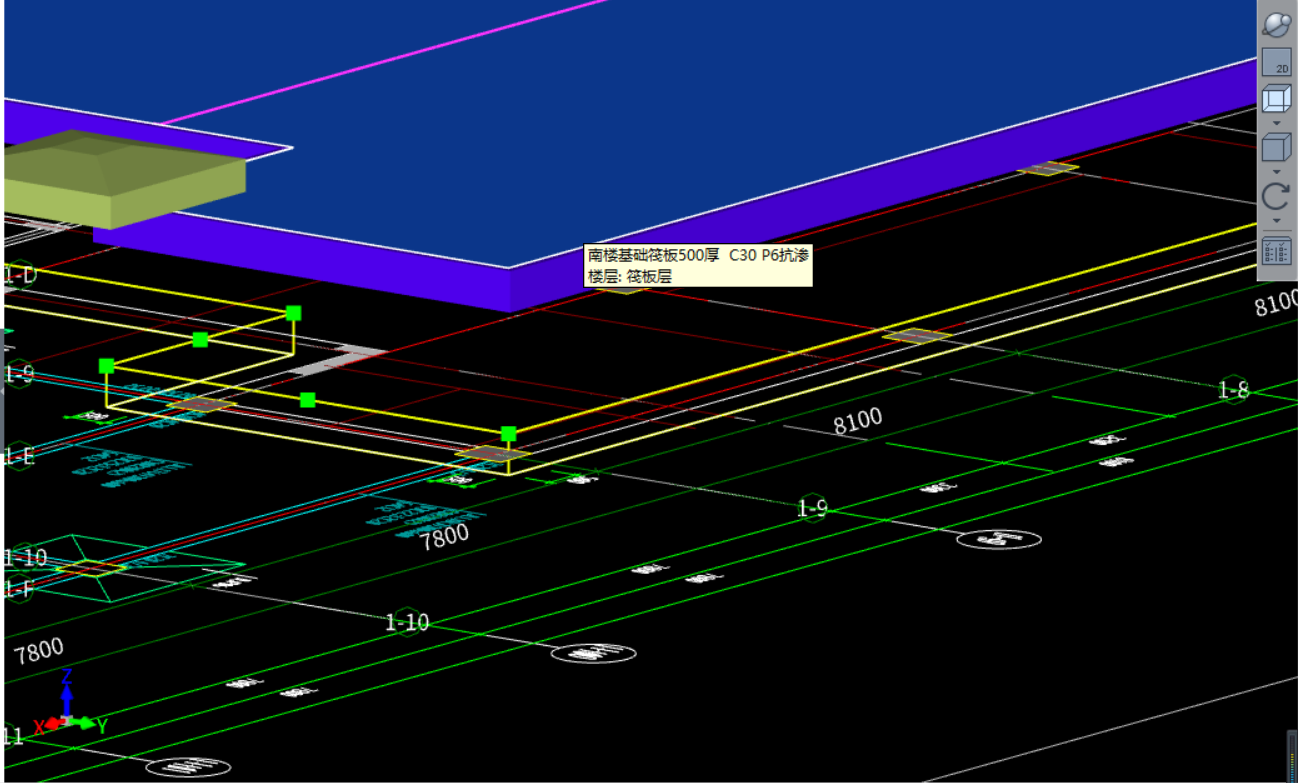
Task: Expand the solid cube display dropdown arrow
Action: (1276, 171)
